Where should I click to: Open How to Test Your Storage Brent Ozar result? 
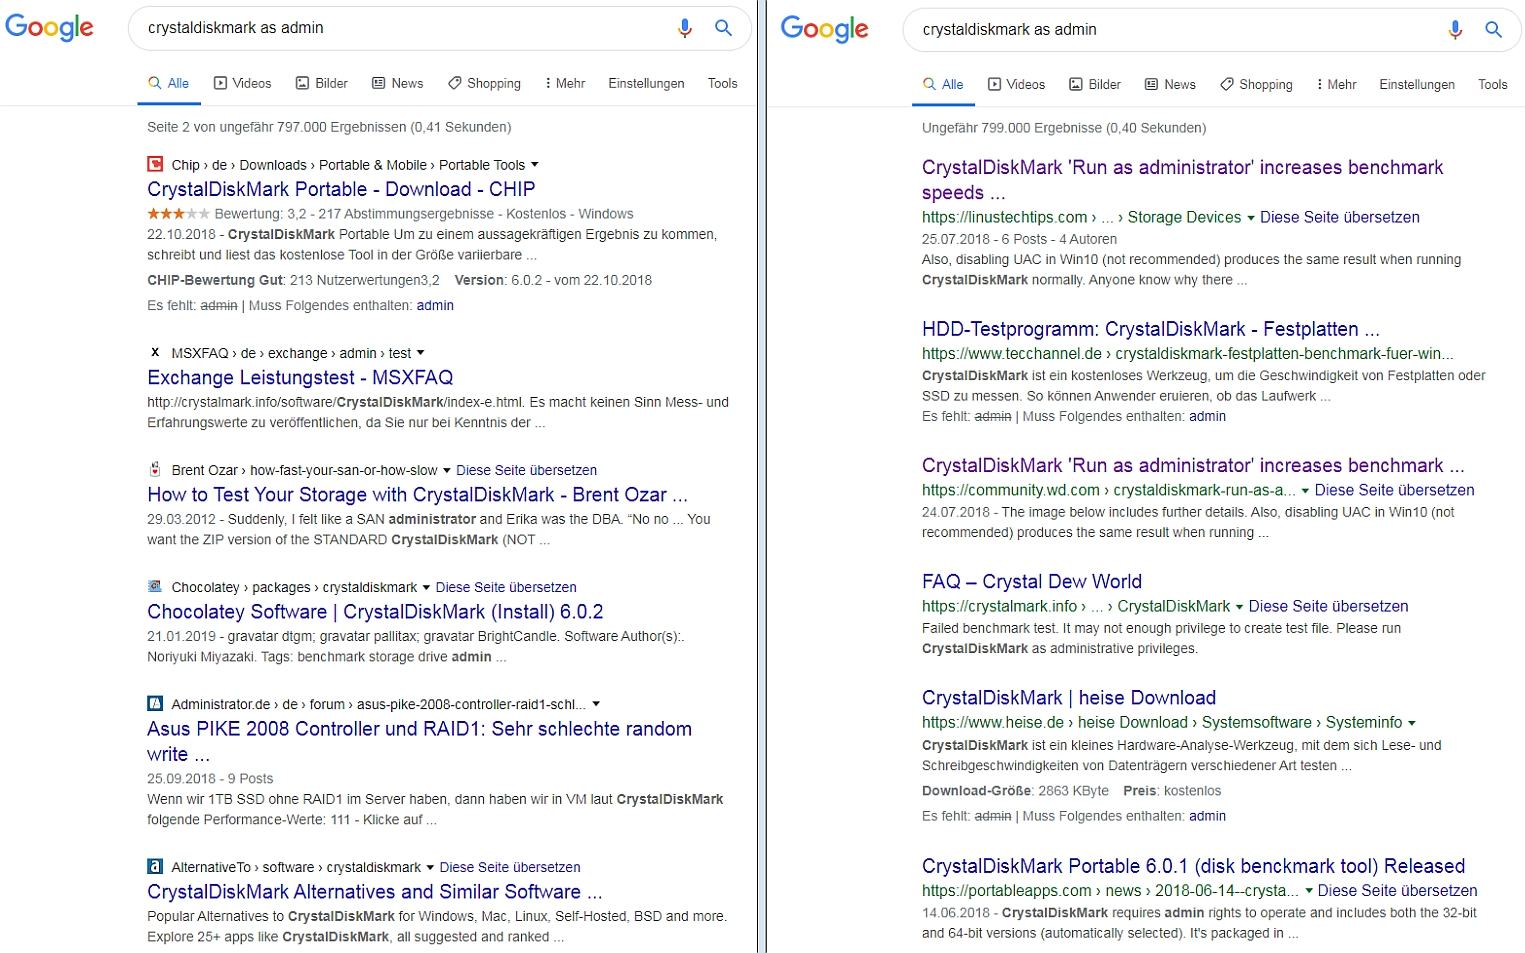(417, 494)
